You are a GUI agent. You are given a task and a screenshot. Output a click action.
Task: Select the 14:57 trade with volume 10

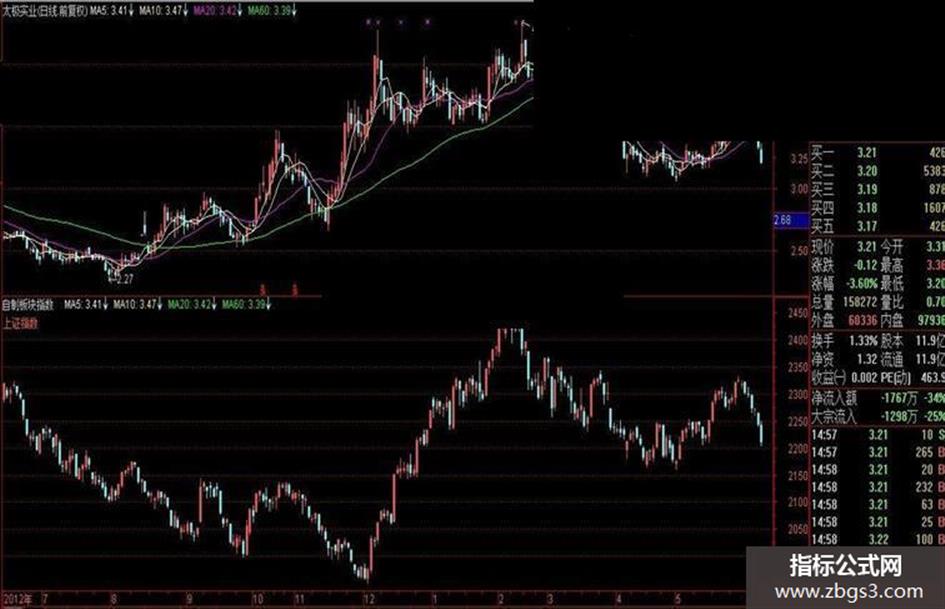[x=878, y=435]
